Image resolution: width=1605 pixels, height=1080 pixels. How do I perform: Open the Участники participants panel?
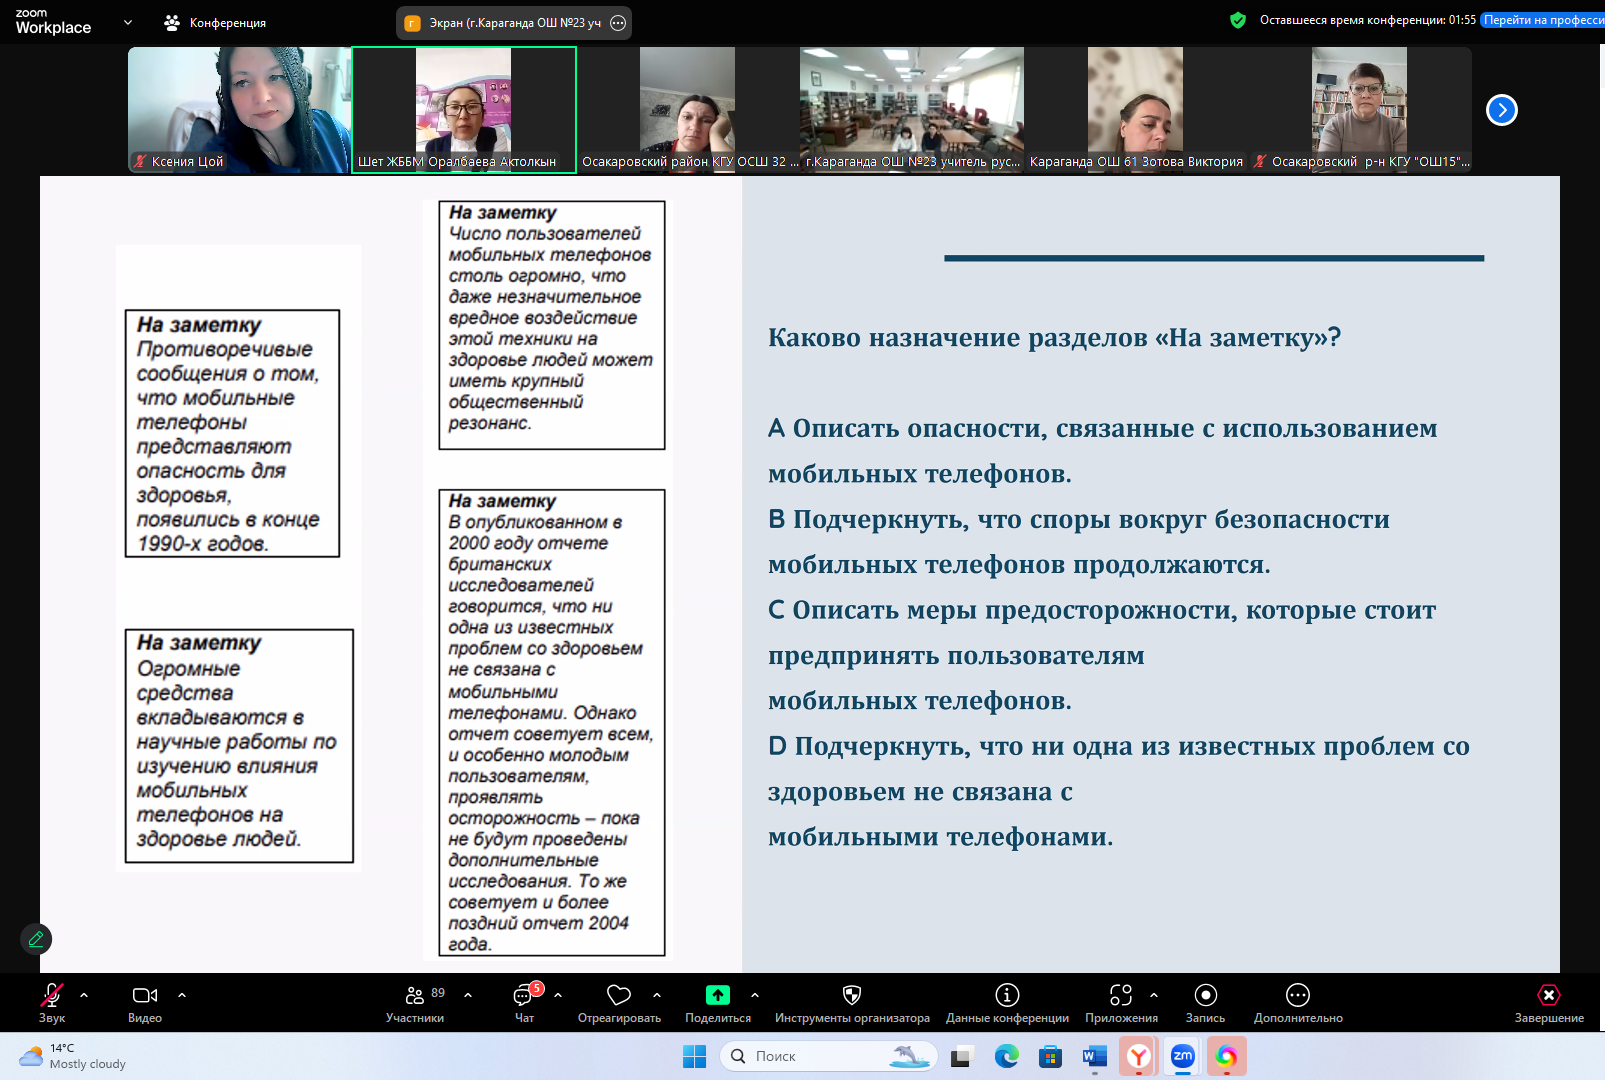[415, 996]
